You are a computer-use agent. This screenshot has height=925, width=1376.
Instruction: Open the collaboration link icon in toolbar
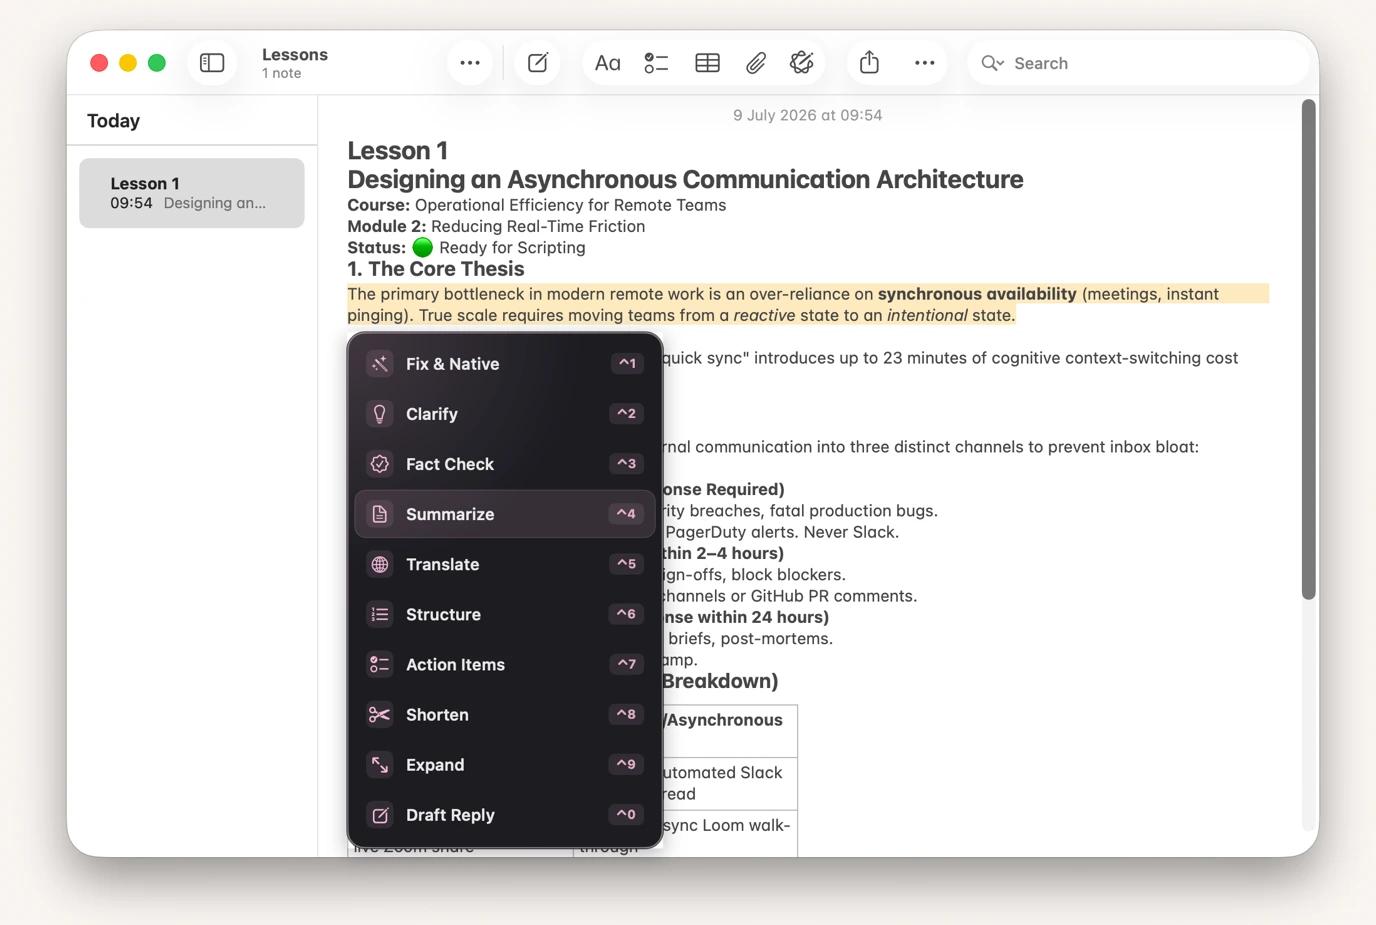tap(802, 63)
